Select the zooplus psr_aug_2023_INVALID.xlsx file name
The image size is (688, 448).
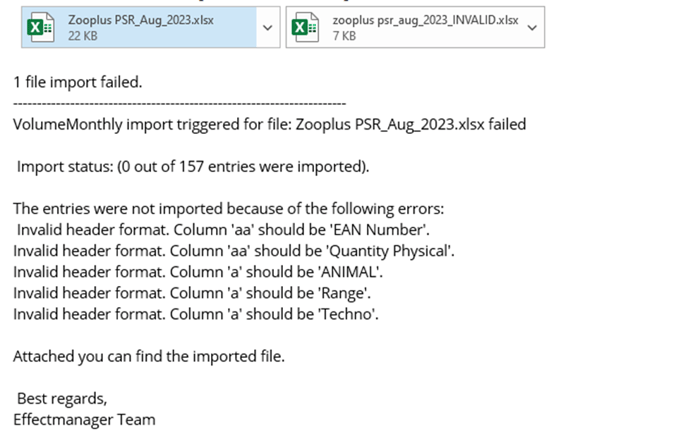click(425, 20)
